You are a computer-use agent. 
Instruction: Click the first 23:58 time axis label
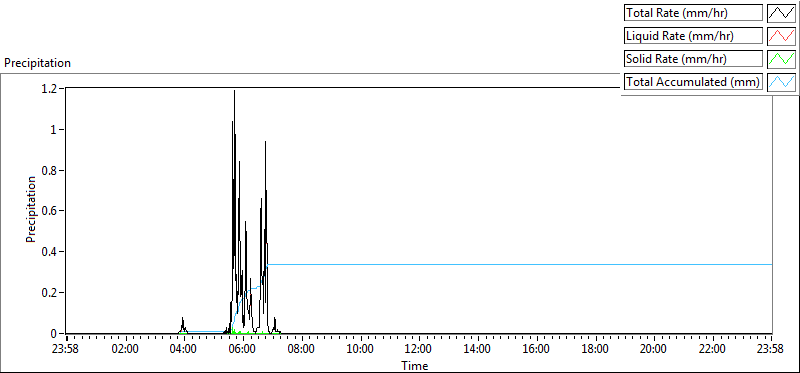pos(66,350)
